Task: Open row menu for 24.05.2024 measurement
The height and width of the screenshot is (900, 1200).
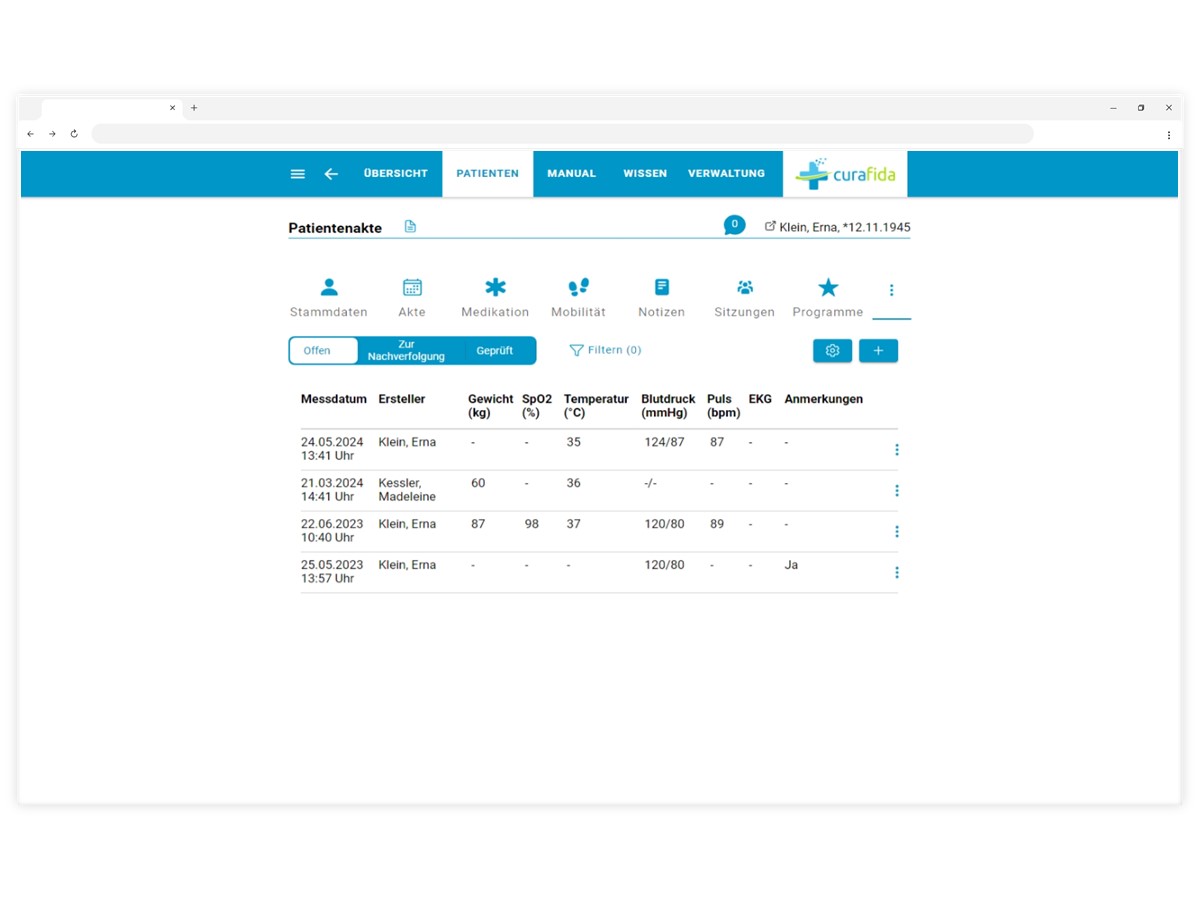Action: coord(897,450)
